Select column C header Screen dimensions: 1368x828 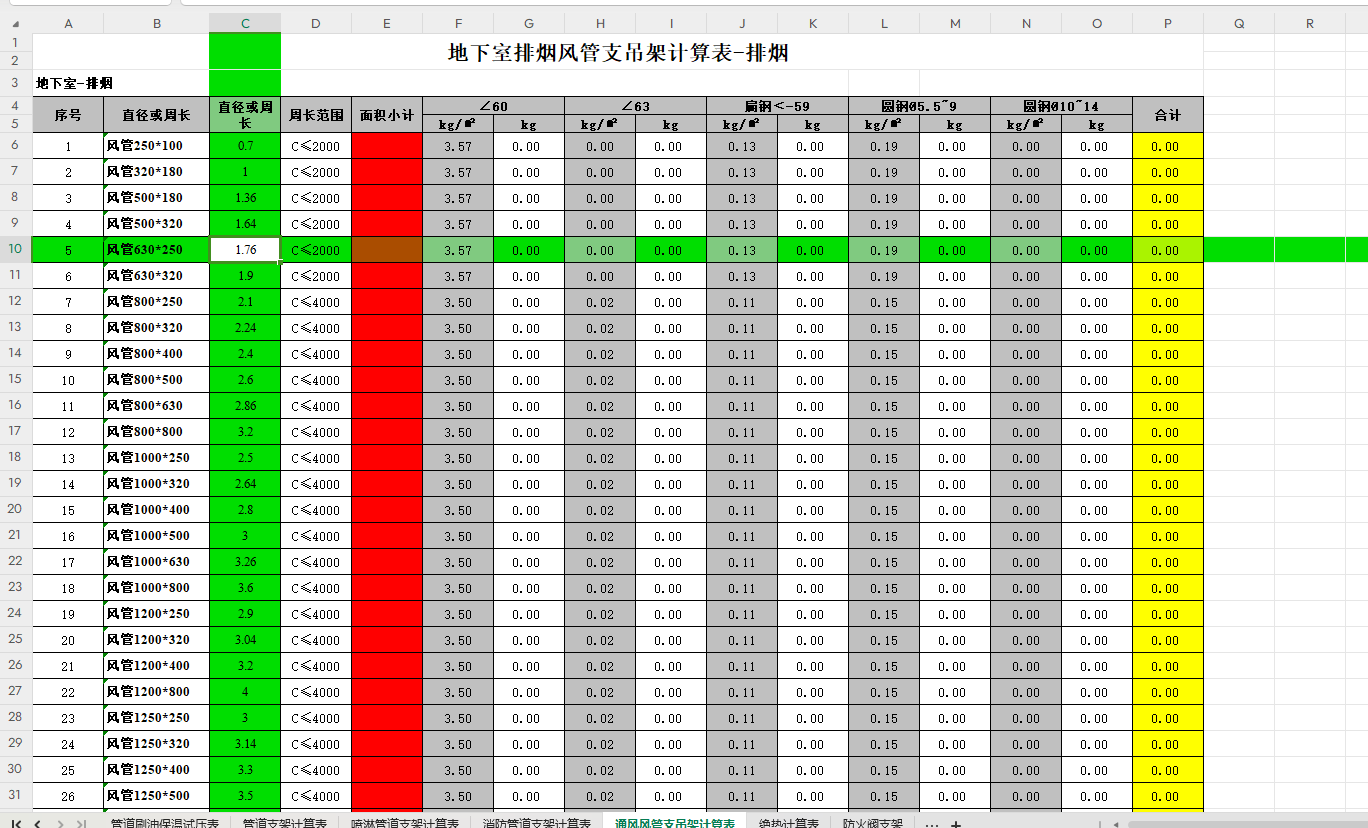245,23
